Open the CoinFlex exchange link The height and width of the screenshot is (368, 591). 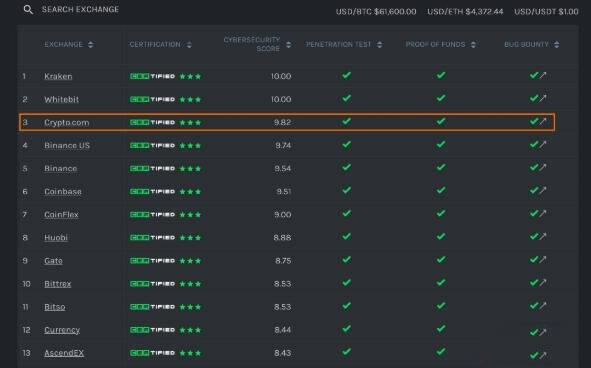point(61,215)
